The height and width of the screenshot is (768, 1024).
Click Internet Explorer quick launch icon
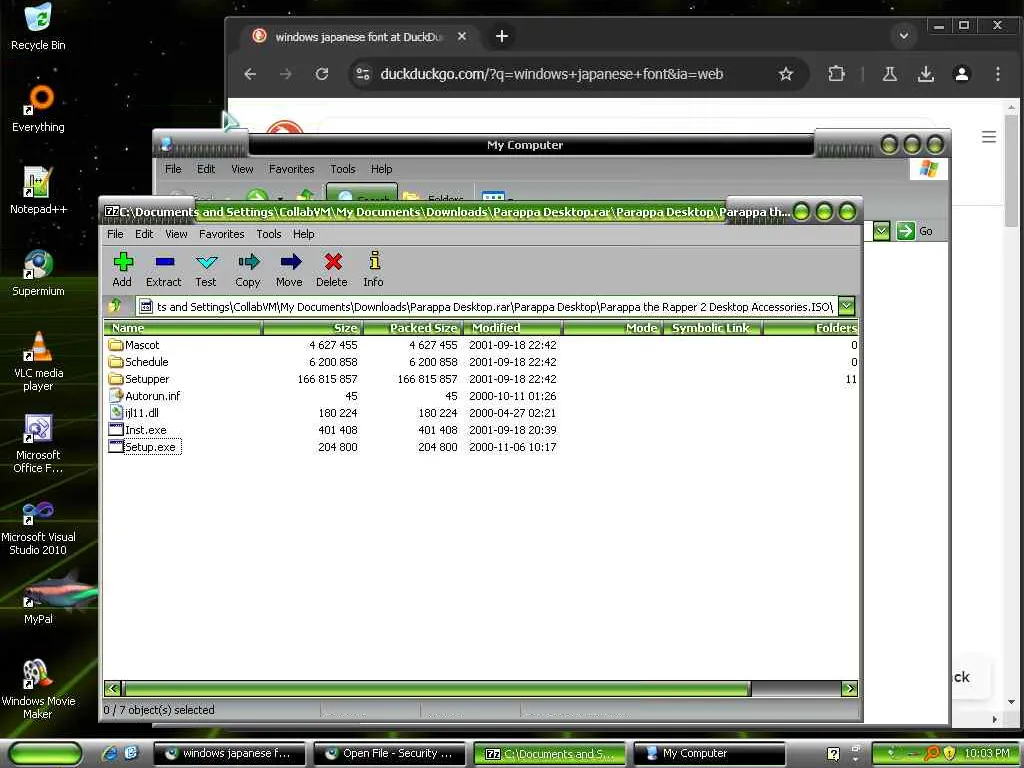pyautogui.click(x=109, y=753)
